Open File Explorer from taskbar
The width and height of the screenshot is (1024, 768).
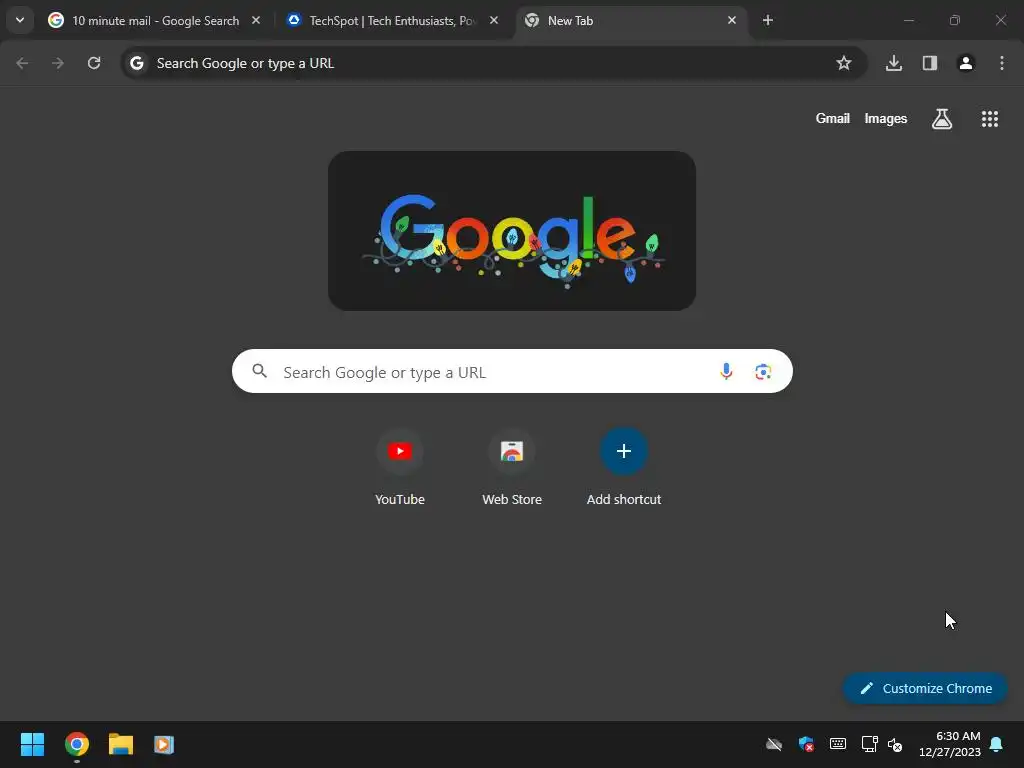(121, 744)
